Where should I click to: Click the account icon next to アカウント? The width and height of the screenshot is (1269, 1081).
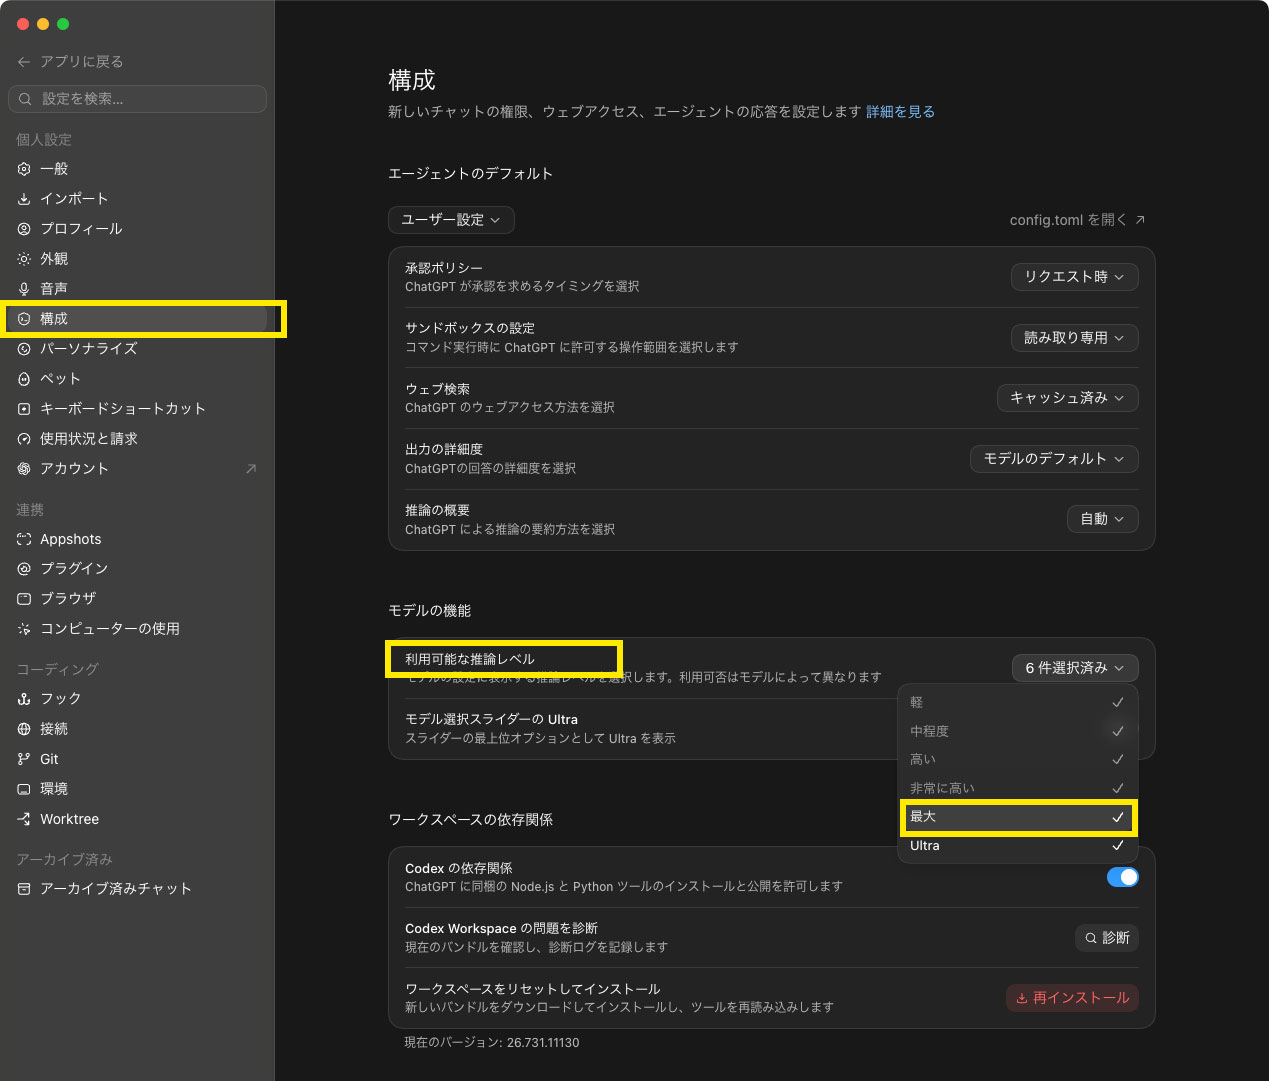click(24, 469)
